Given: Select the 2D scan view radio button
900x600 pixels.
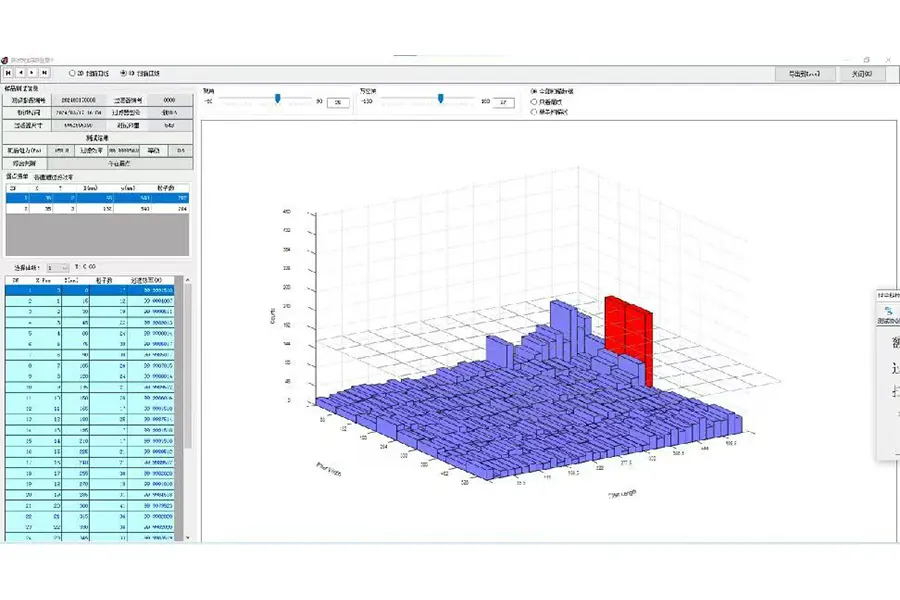Looking at the screenshot, I should pyautogui.click(x=72, y=73).
